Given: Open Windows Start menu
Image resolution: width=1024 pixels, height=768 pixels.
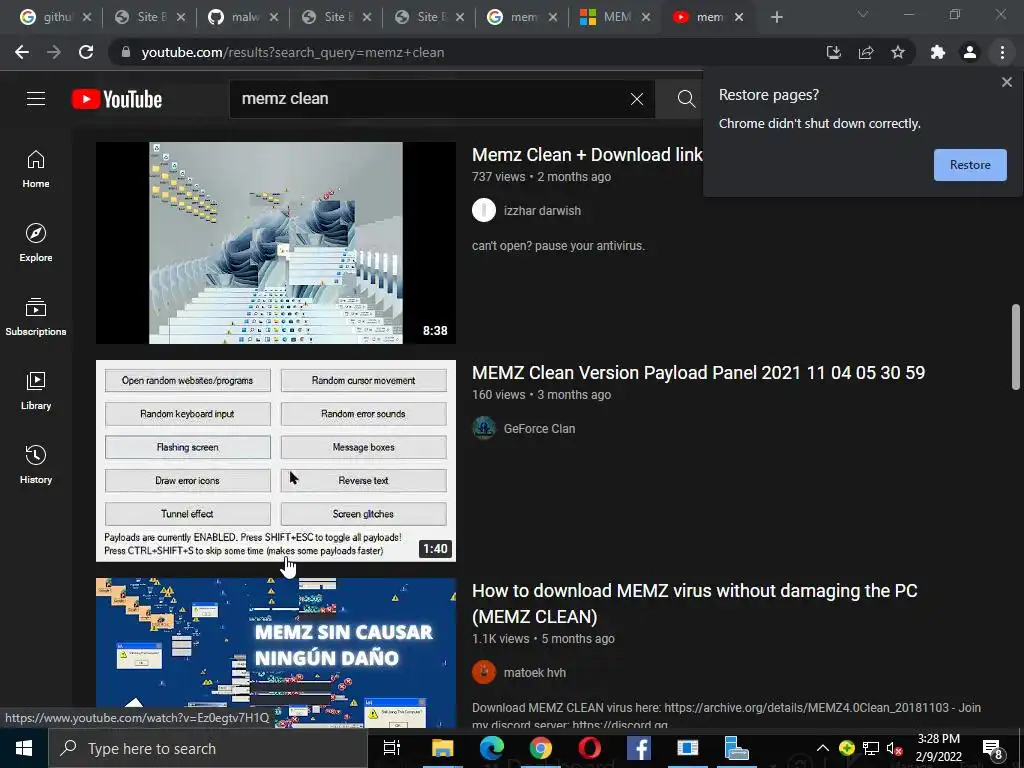Looking at the screenshot, I should [24, 748].
